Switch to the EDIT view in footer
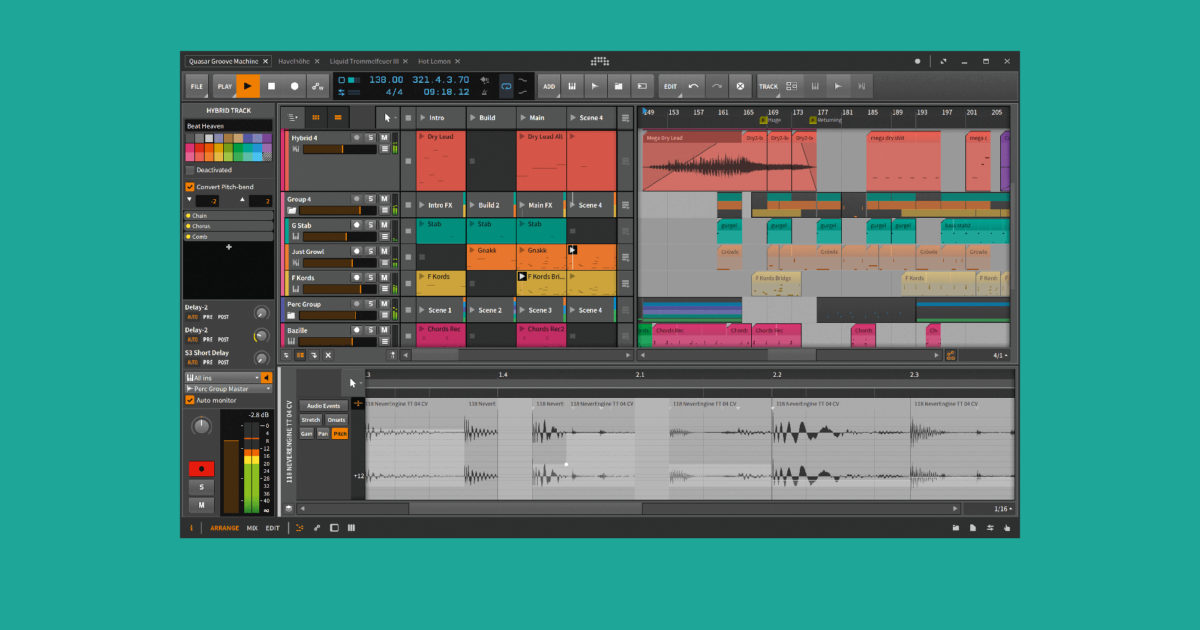This screenshot has width=1200, height=630. tap(272, 528)
